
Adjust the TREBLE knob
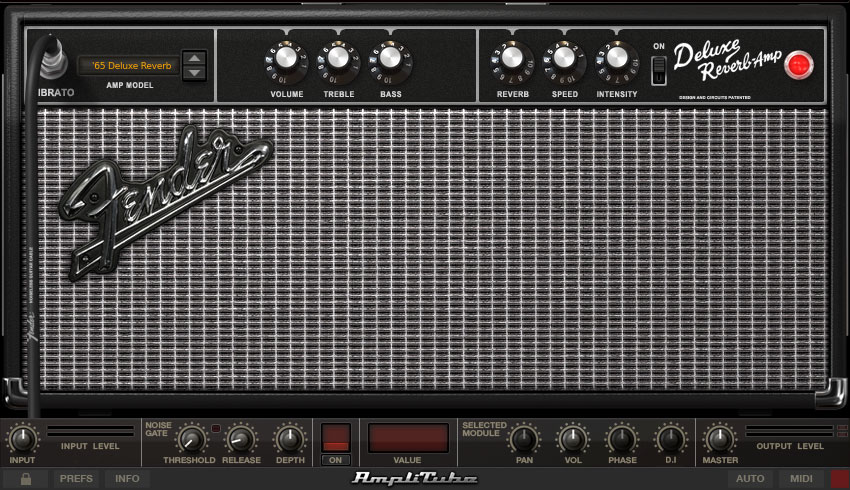click(x=338, y=58)
